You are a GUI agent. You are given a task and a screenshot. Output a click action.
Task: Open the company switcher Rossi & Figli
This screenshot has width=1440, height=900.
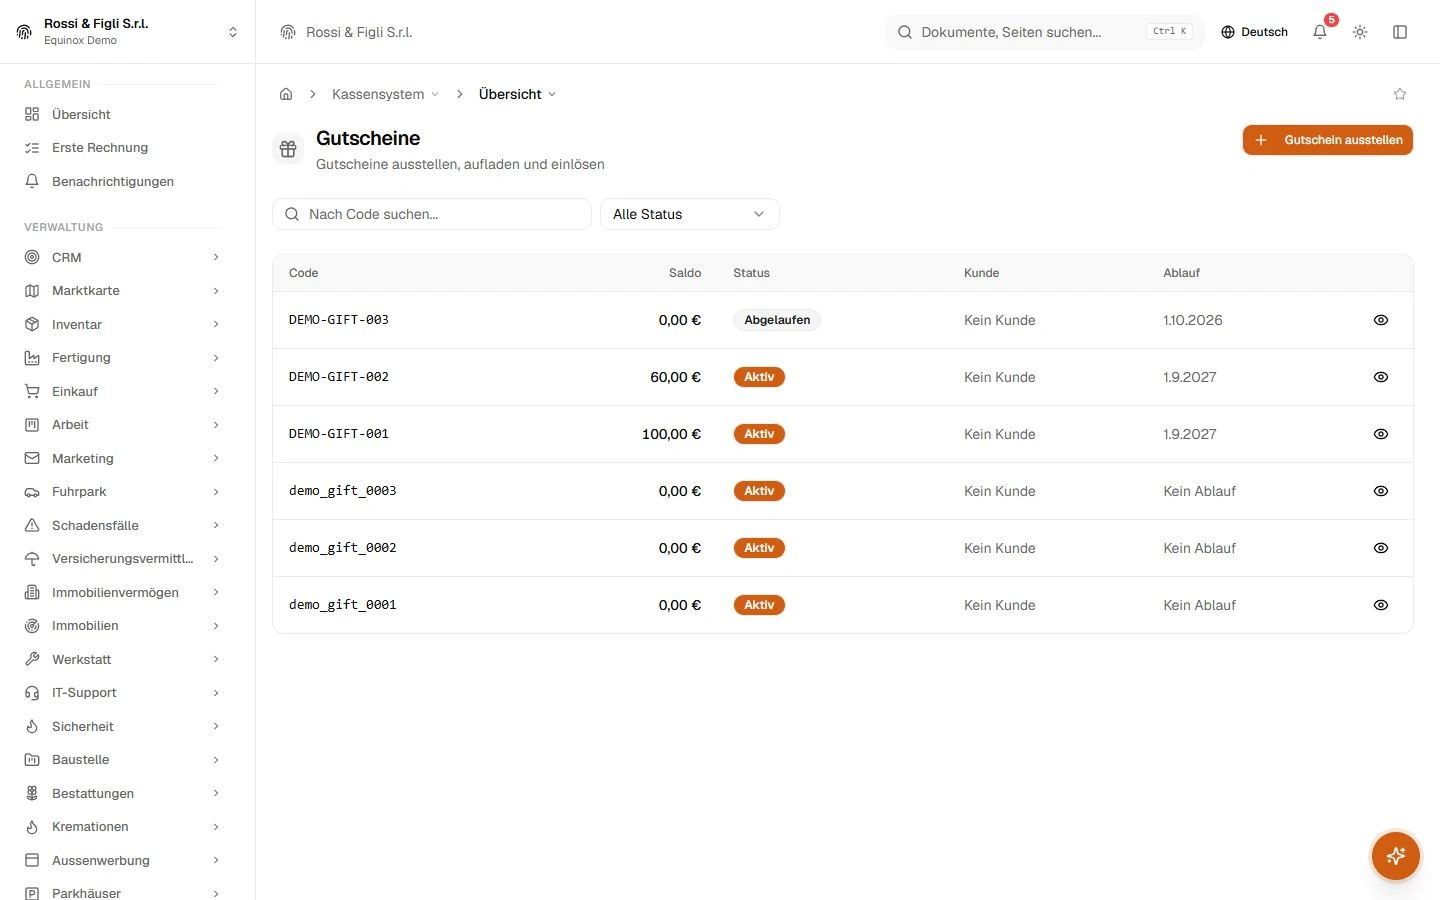(128, 32)
